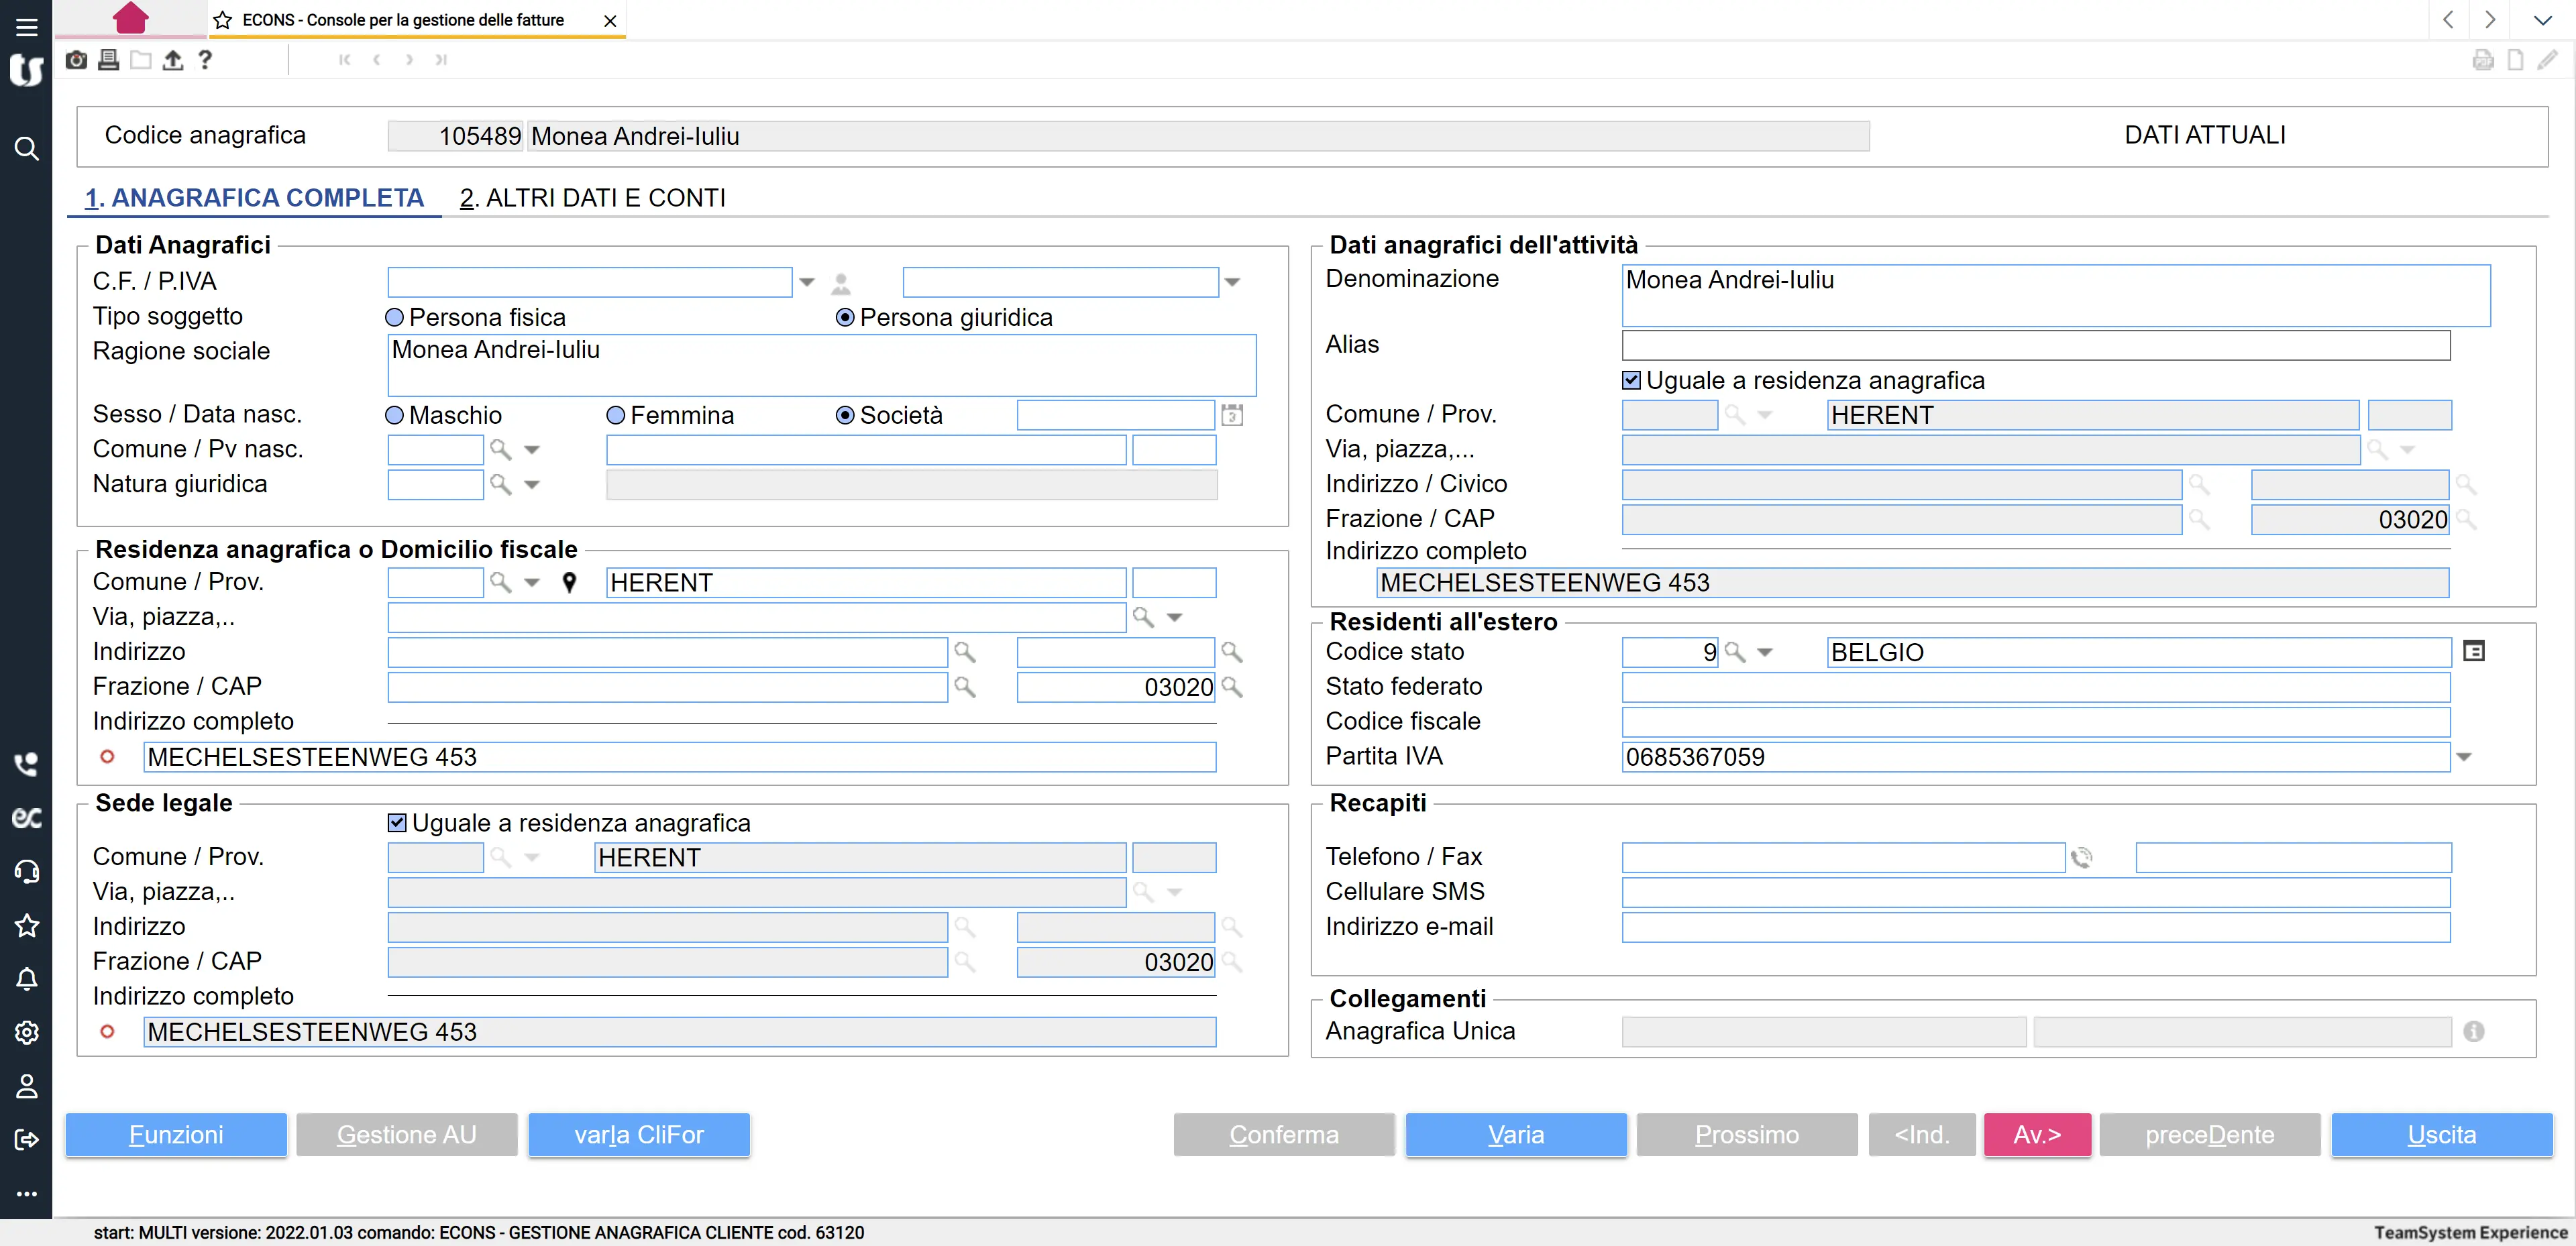The height and width of the screenshot is (1246, 2576).
Task: Click the phone dial icon beside Telefono
Action: [x=2082, y=857]
